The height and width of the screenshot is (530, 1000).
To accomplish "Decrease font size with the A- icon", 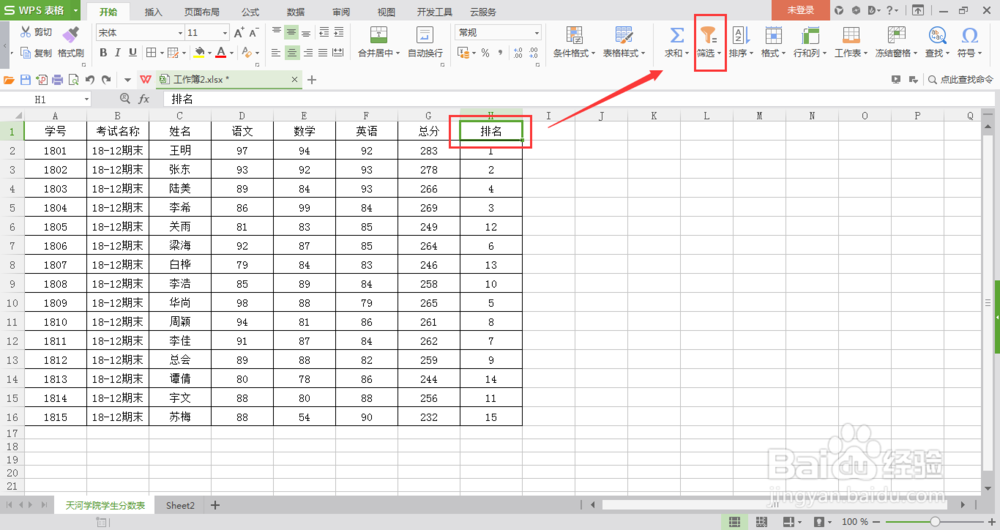I will 254,33.
